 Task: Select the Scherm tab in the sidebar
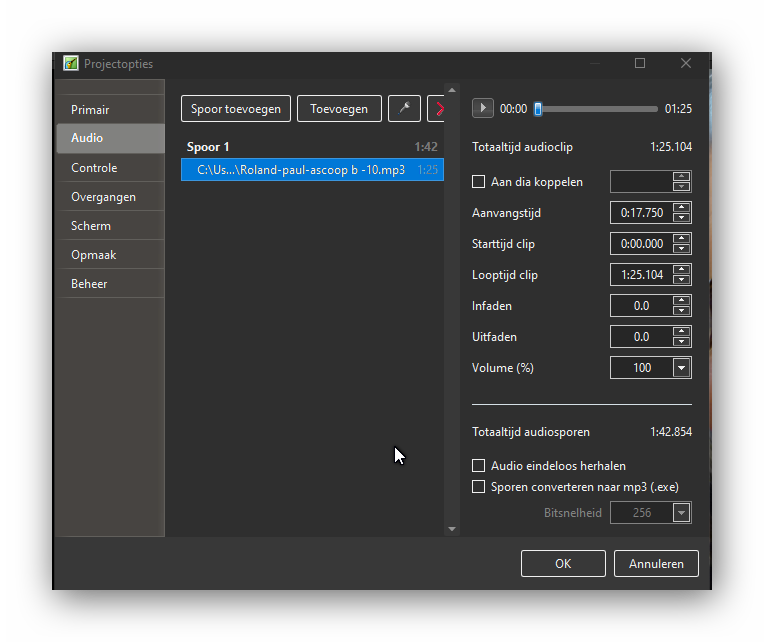[91, 226]
